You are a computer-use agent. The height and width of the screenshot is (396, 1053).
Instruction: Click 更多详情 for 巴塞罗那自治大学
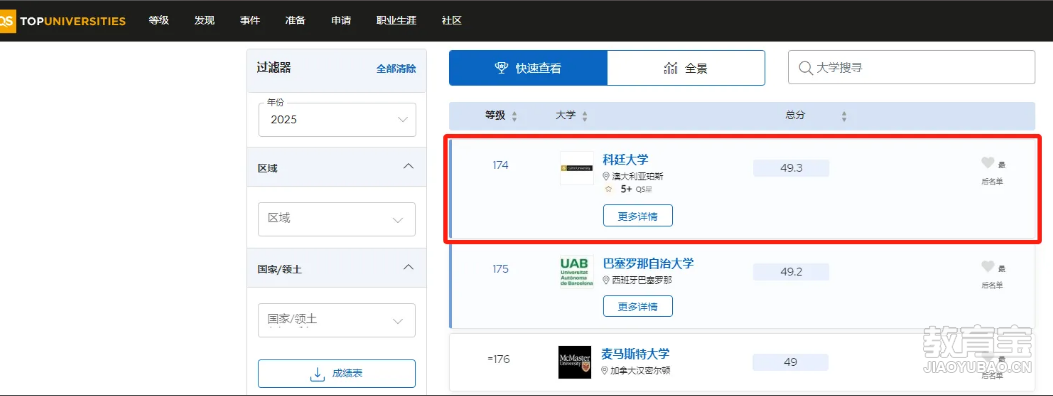pos(637,306)
